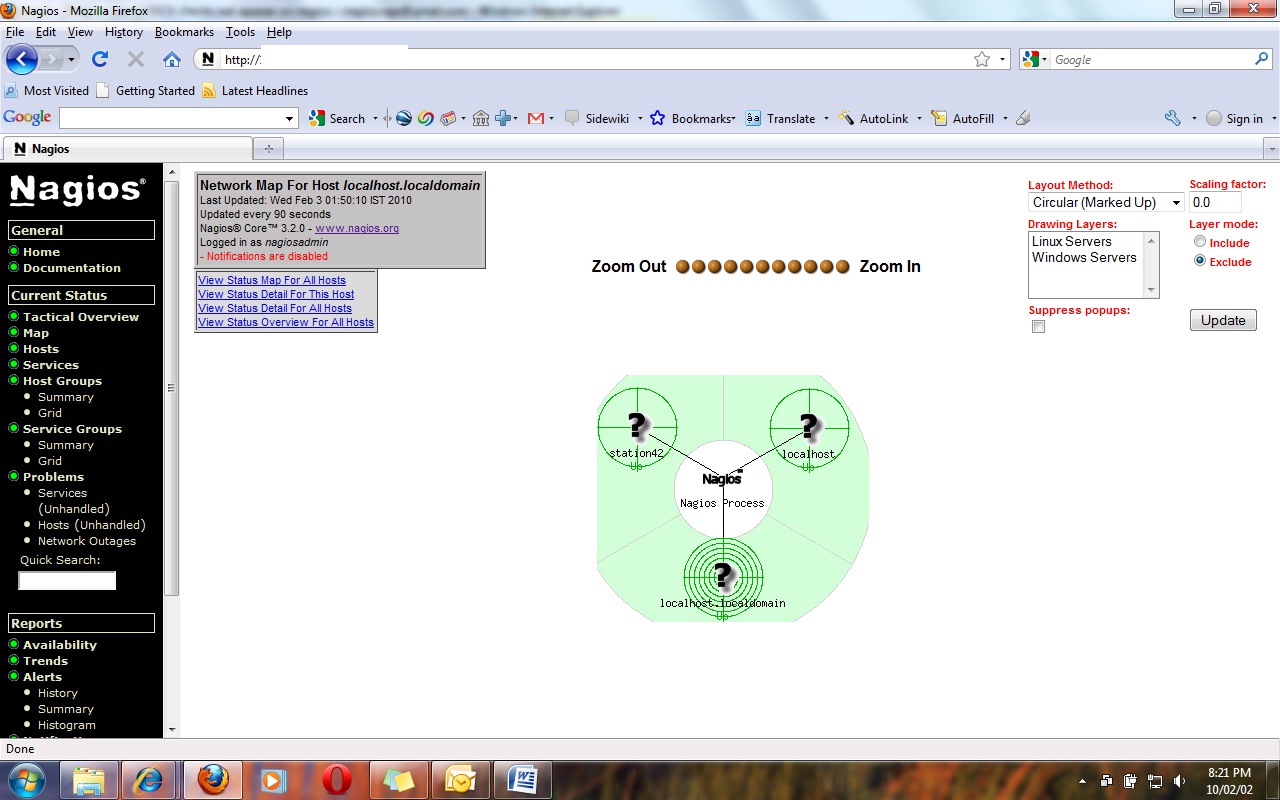
Task: Open the History menu
Action: 124,32
